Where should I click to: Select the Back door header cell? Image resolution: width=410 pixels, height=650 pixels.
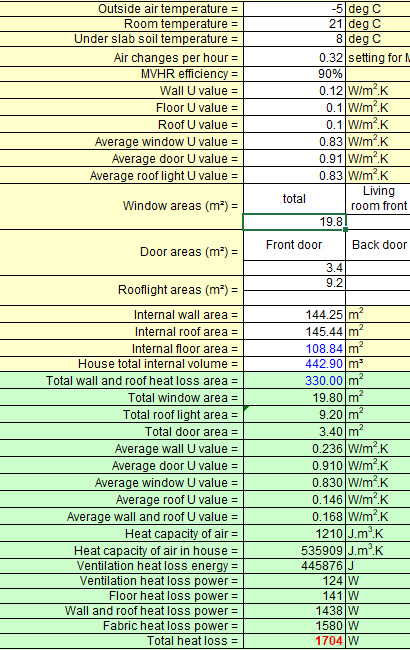pos(378,245)
